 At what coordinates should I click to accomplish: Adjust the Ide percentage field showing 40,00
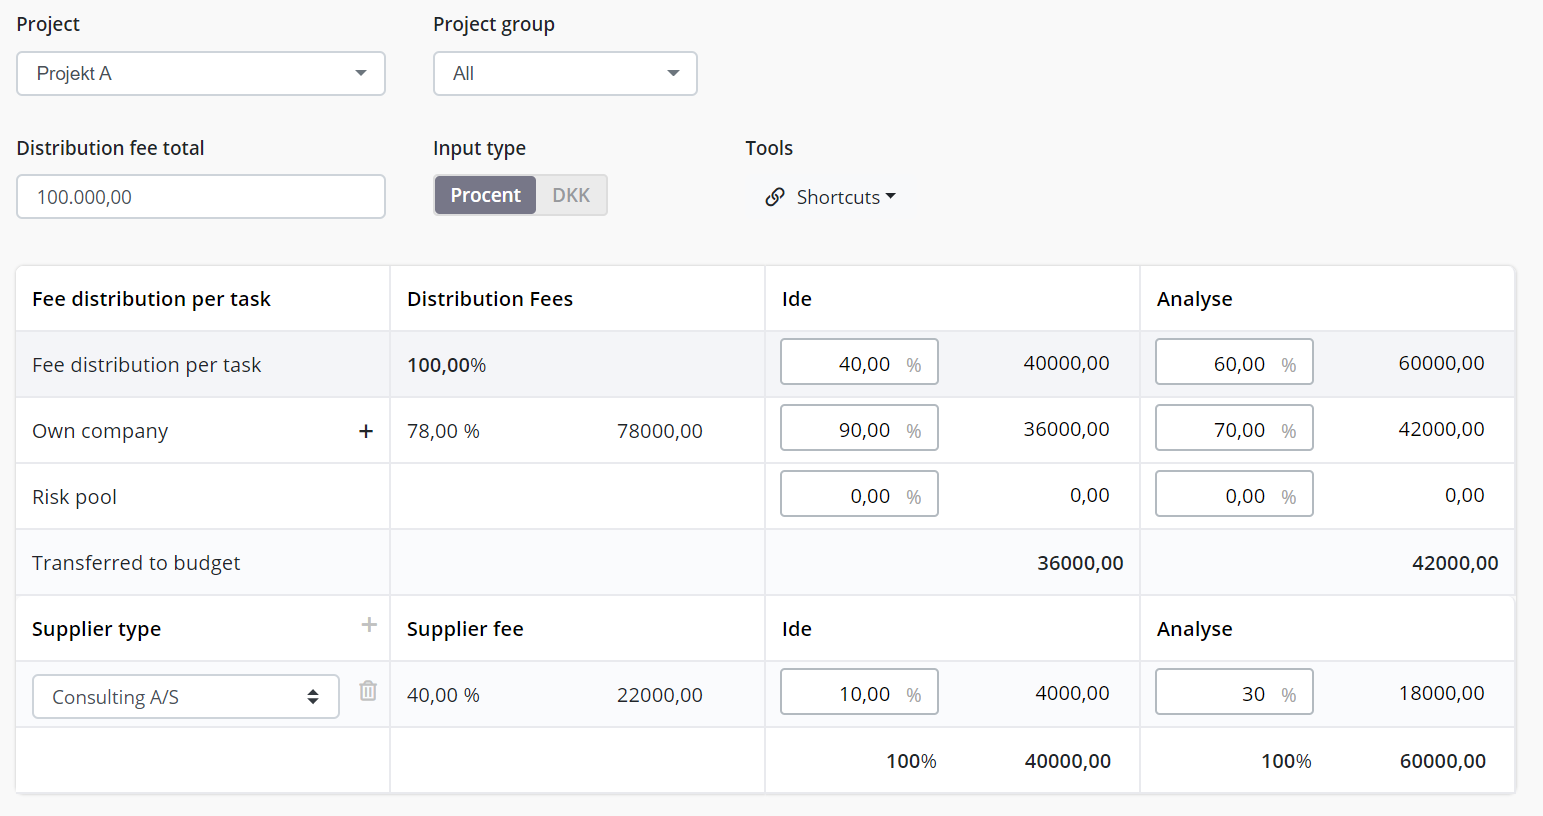pyautogui.click(x=858, y=361)
